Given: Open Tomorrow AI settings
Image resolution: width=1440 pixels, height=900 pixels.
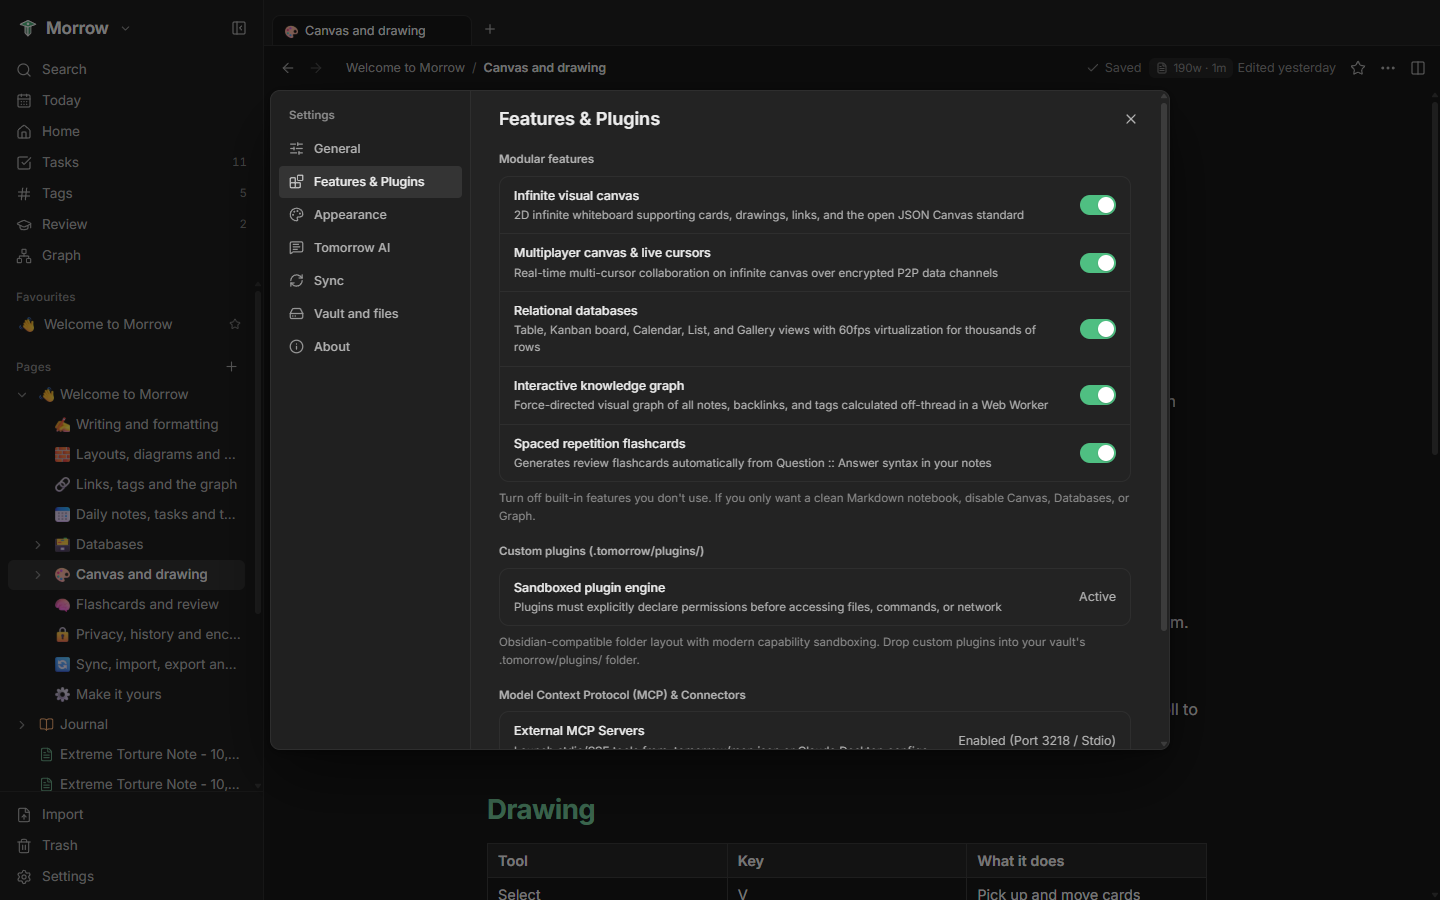Looking at the screenshot, I should (370, 248).
